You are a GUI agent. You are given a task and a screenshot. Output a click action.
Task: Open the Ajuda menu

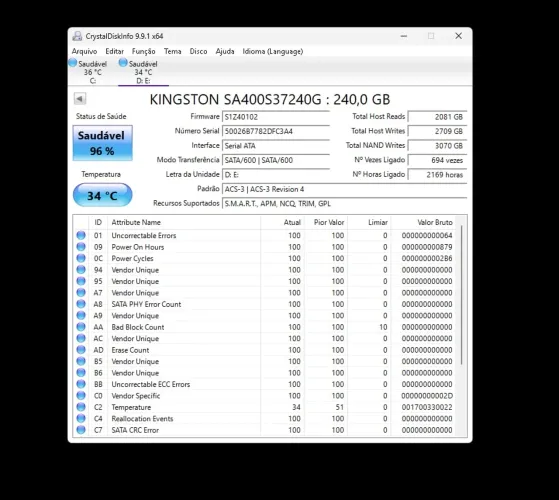(x=225, y=51)
